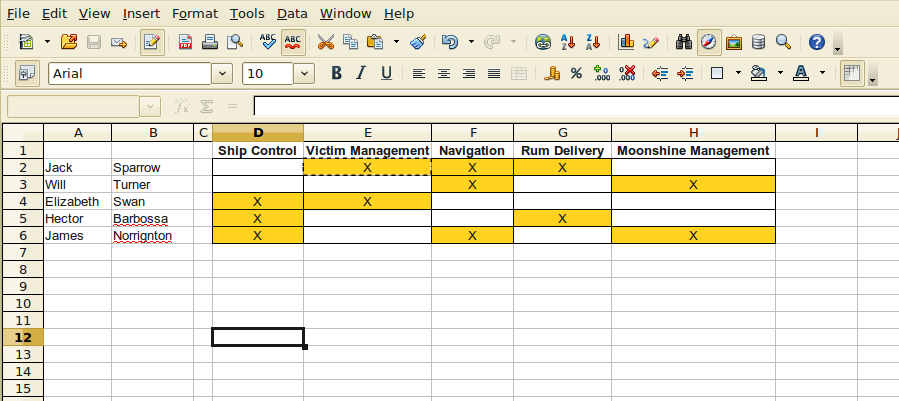Open the Styles and Formatting icon
899x401 pixels.
(27, 73)
